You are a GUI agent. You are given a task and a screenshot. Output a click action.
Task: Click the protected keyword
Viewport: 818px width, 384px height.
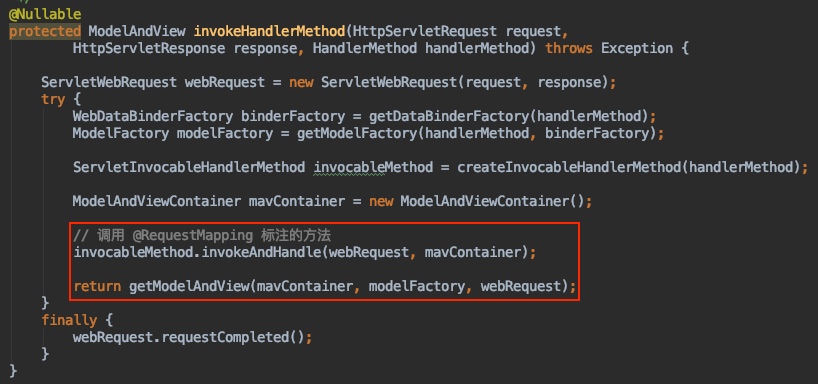pyautogui.click(x=45, y=31)
